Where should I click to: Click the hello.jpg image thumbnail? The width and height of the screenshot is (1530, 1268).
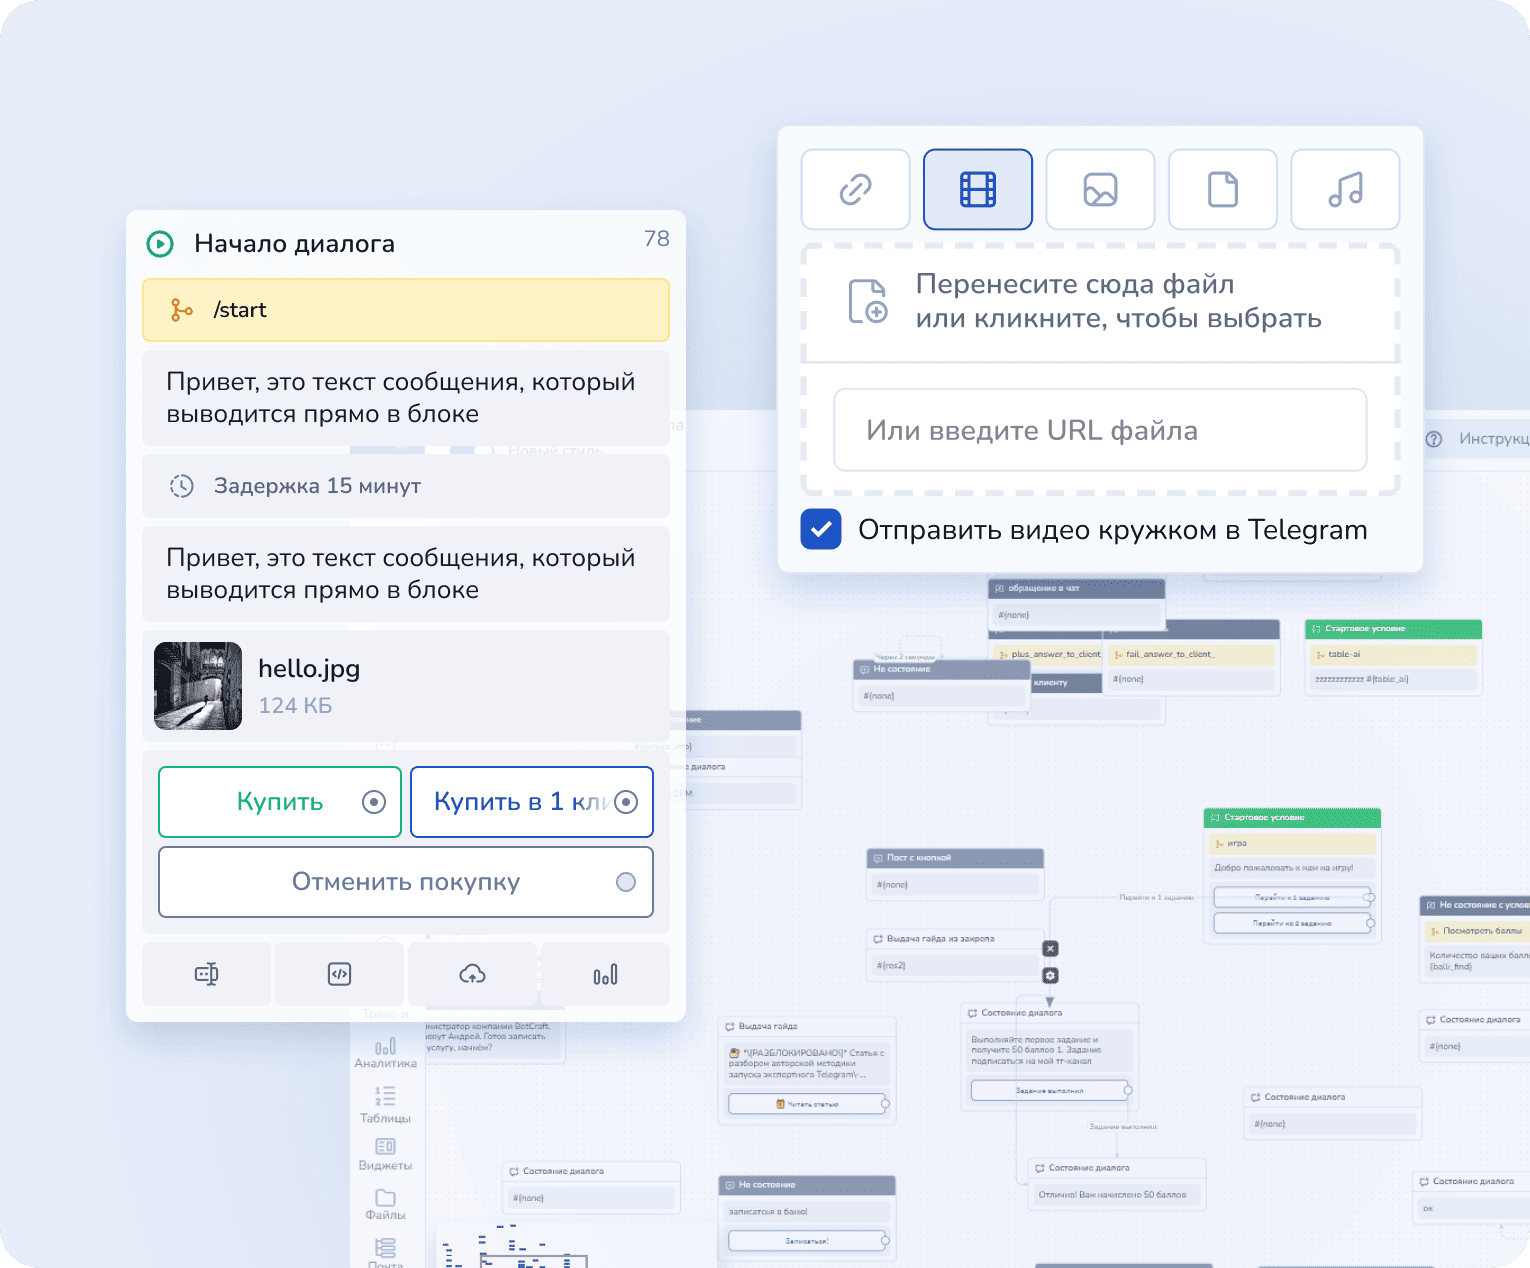[x=198, y=686]
